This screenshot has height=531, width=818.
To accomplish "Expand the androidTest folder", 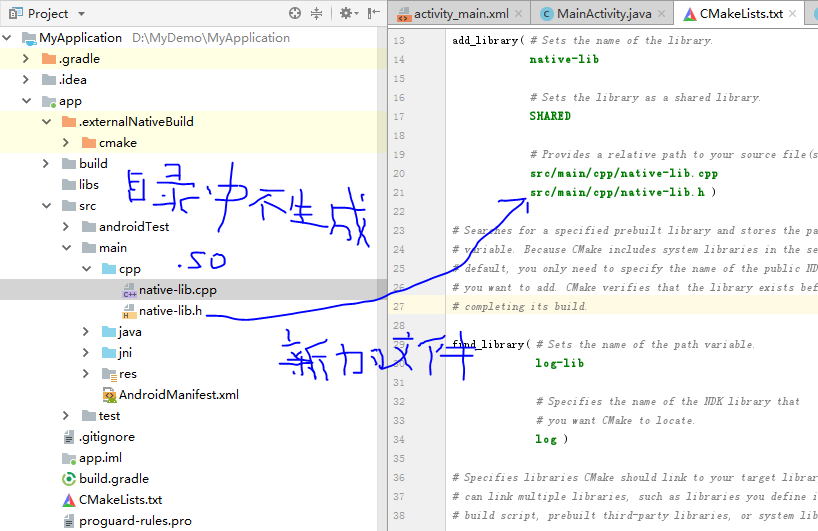I will [x=66, y=226].
